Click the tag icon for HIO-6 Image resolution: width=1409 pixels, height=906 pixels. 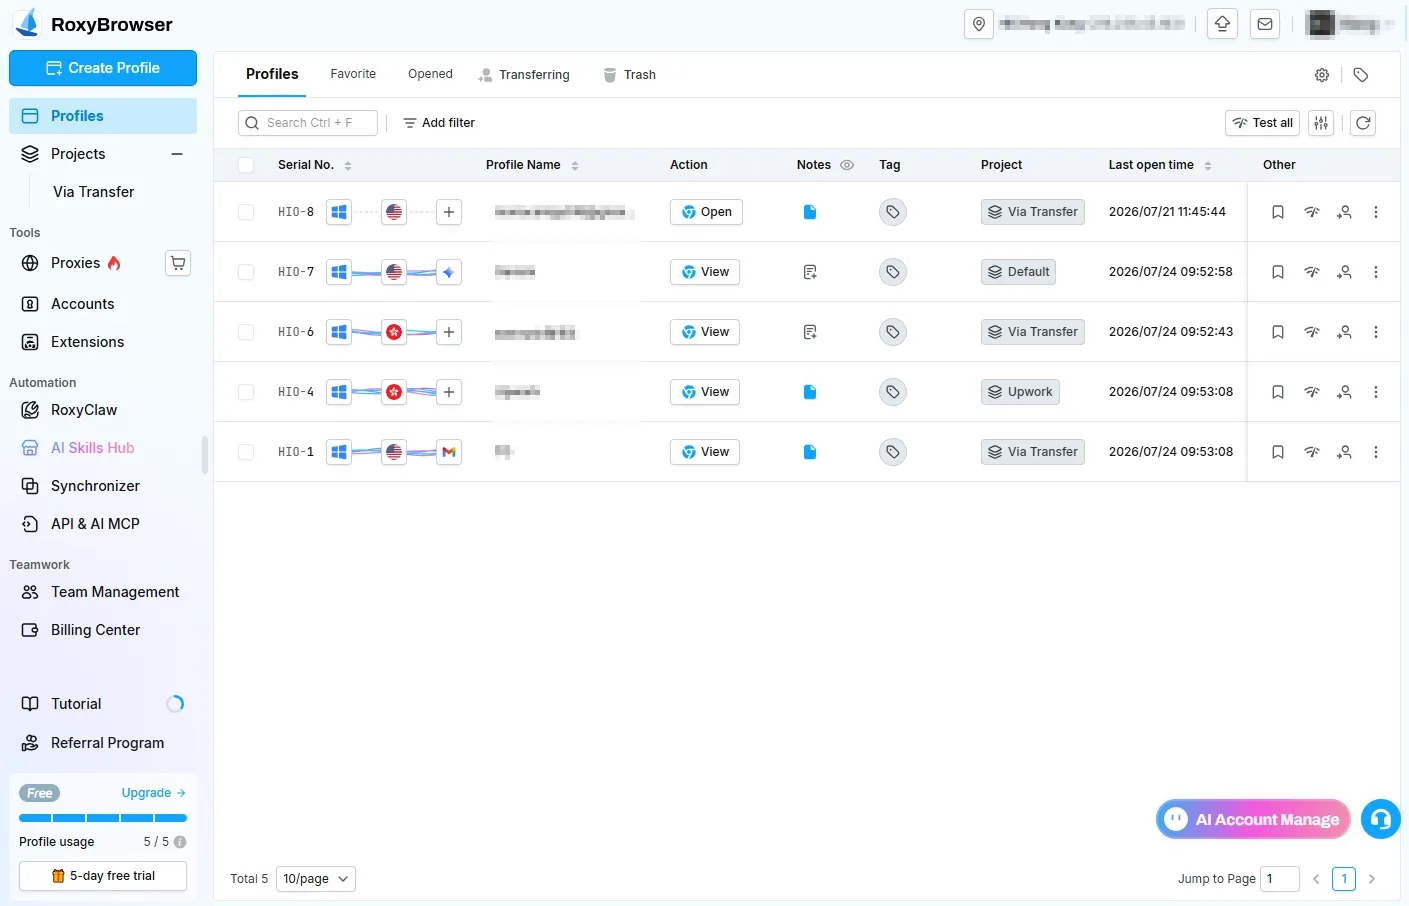pos(893,332)
